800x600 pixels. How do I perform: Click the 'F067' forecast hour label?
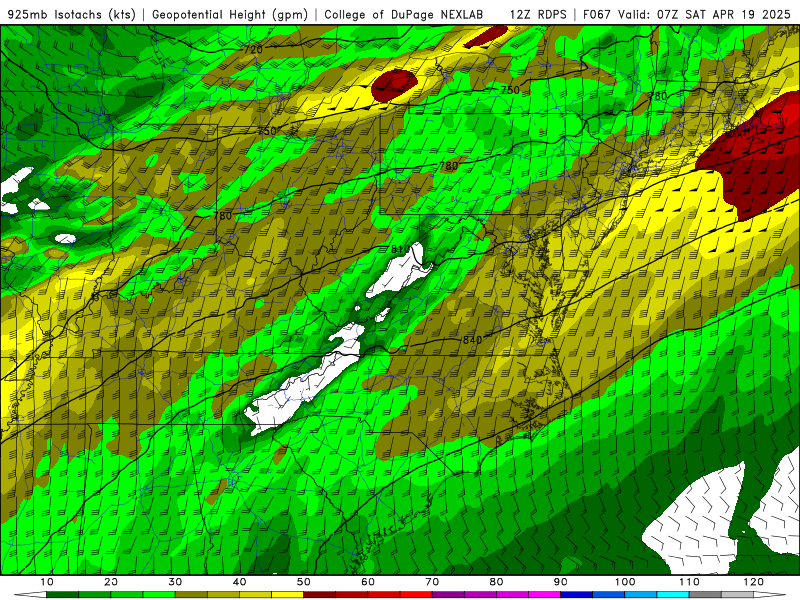[597, 15]
